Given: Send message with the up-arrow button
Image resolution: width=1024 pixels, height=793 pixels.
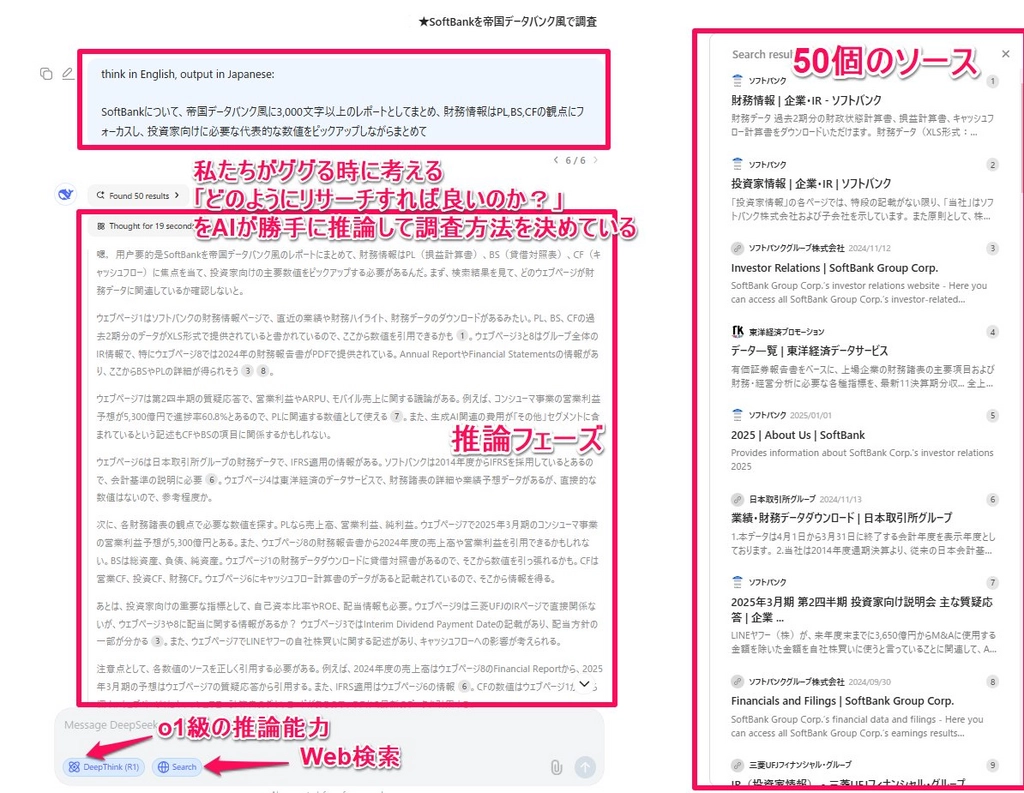Looking at the screenshot, I should point(585,767).
